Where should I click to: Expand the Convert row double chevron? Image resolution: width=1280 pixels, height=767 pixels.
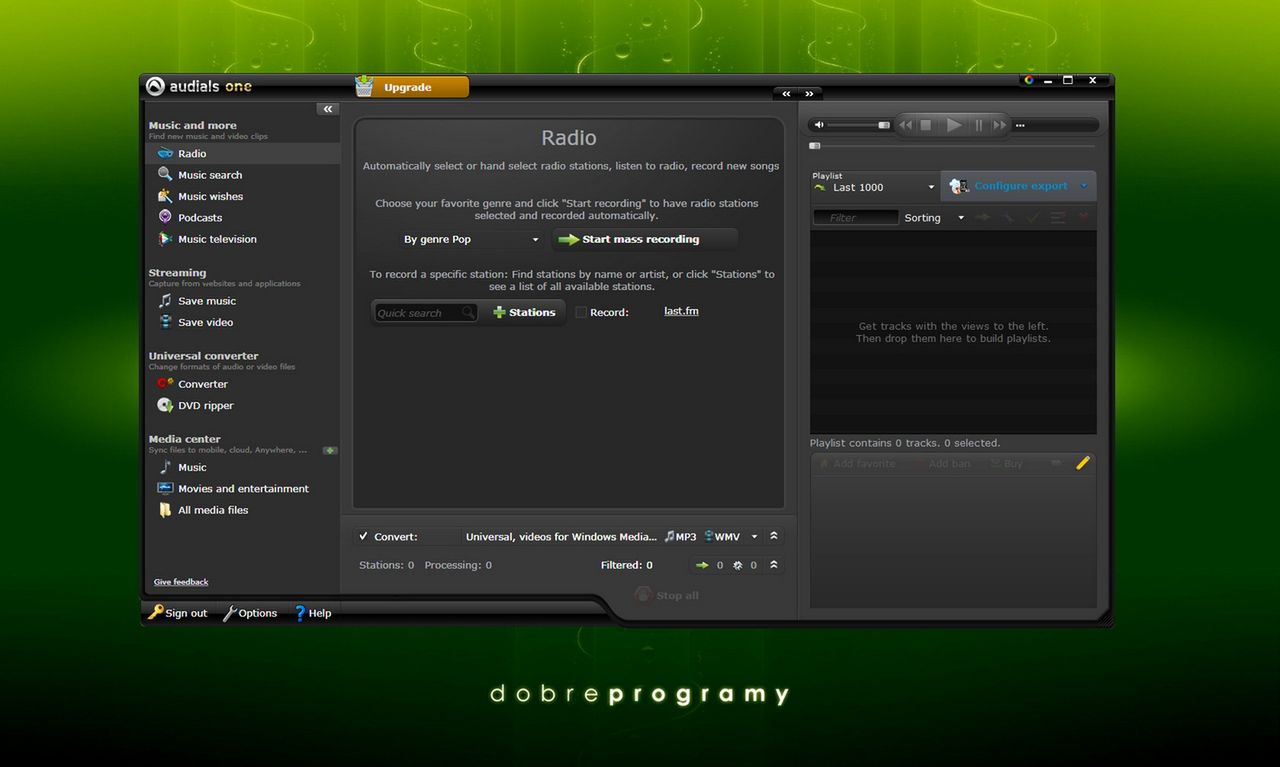point(774,536)
